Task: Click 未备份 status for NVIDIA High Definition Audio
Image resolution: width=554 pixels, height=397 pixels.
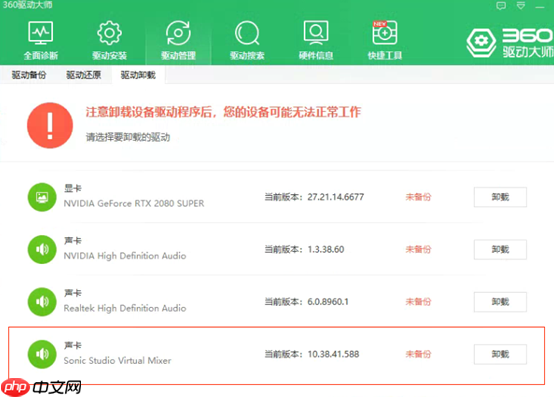Action: coord(418,249)
